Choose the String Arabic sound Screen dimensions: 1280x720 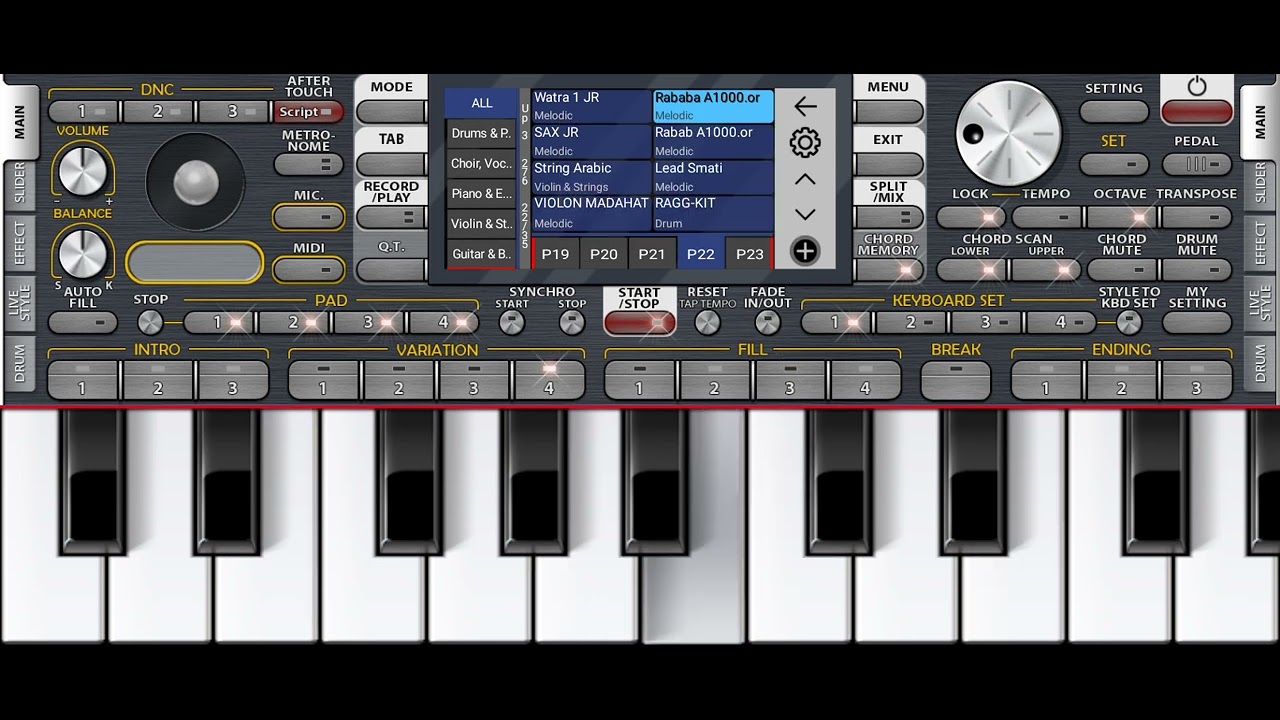[x=591, y=176]
